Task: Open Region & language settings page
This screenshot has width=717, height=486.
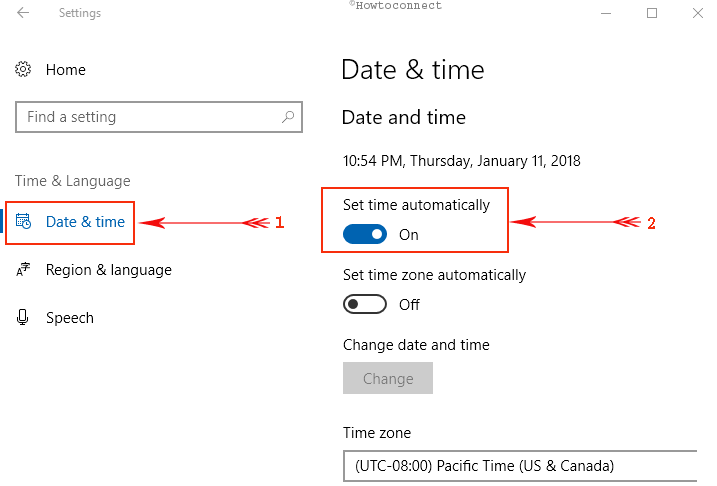Action: click(108, 270)
